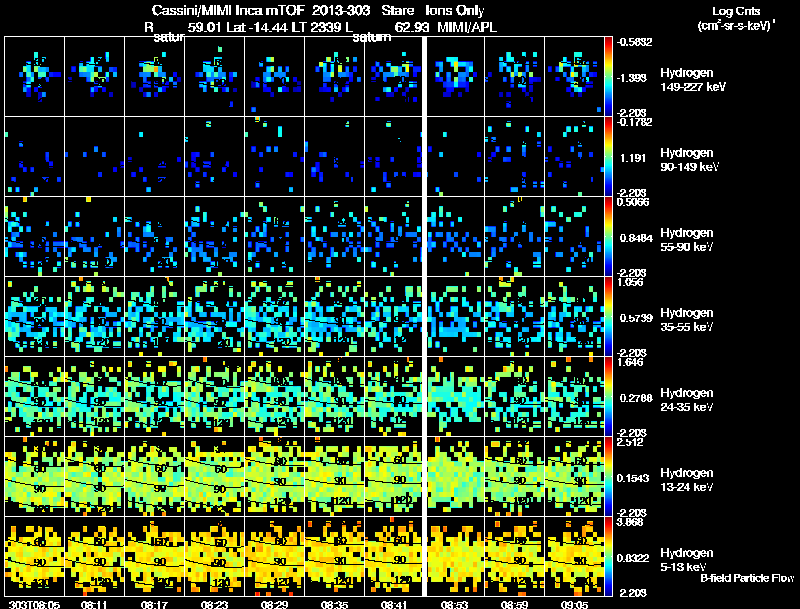
Task: Click the color scale for Hydrogen 5-13 keV
Action: click(608, 556)
